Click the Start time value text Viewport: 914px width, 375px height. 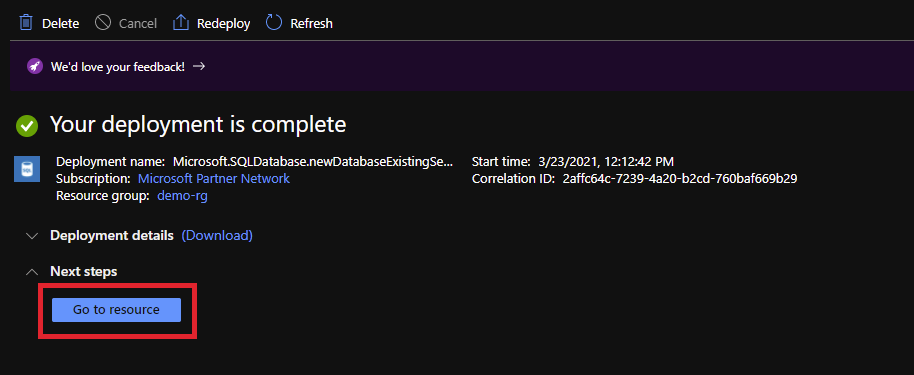(x=605, y=162)
